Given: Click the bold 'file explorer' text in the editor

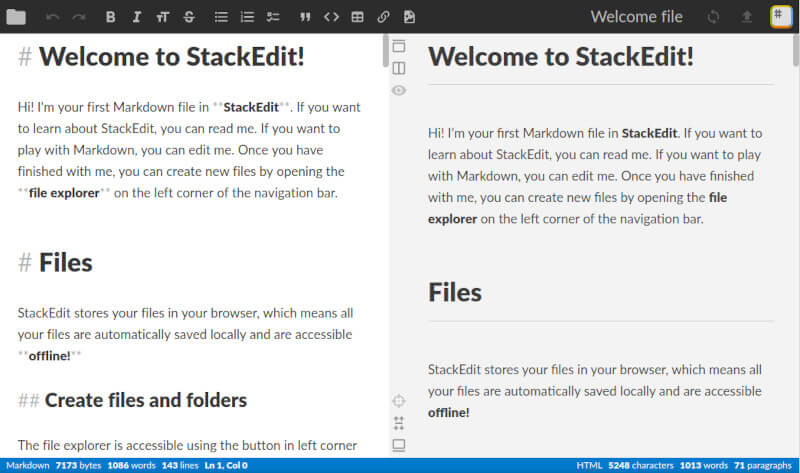Looking at the screenshot, I should click(x=64, y=193).
